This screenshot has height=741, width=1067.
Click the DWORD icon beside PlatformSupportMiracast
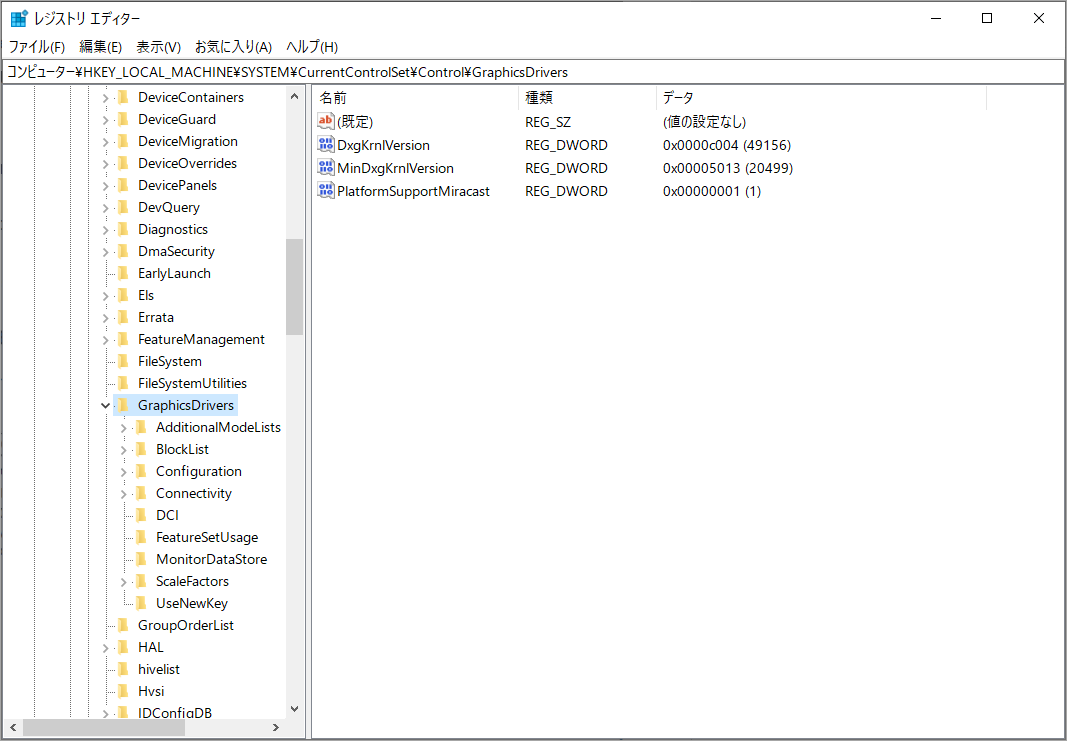[325, 190]
